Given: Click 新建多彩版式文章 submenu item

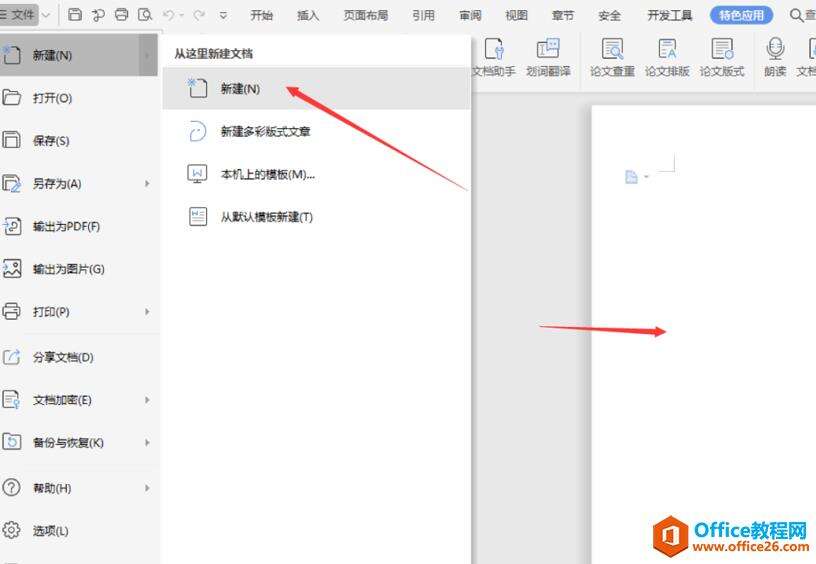Looking at the screenshot, I should 316,131.
